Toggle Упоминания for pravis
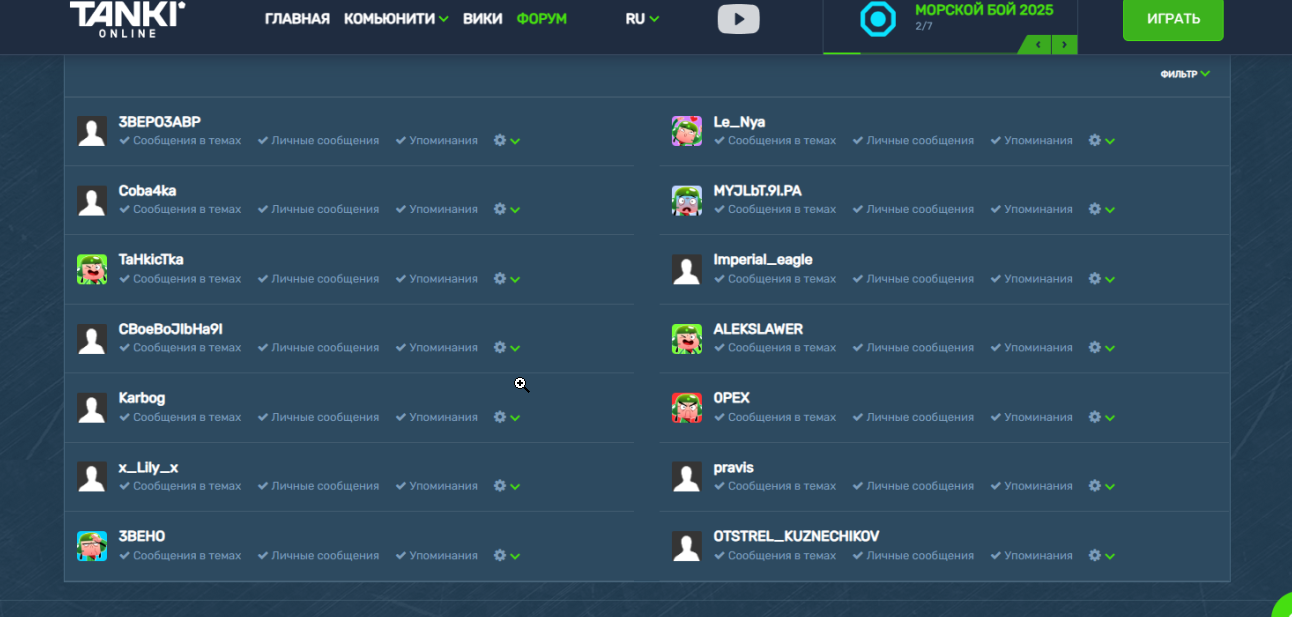Image resolution: width=1292 pixels, height=617 pixels. (x=1032, y=486)
